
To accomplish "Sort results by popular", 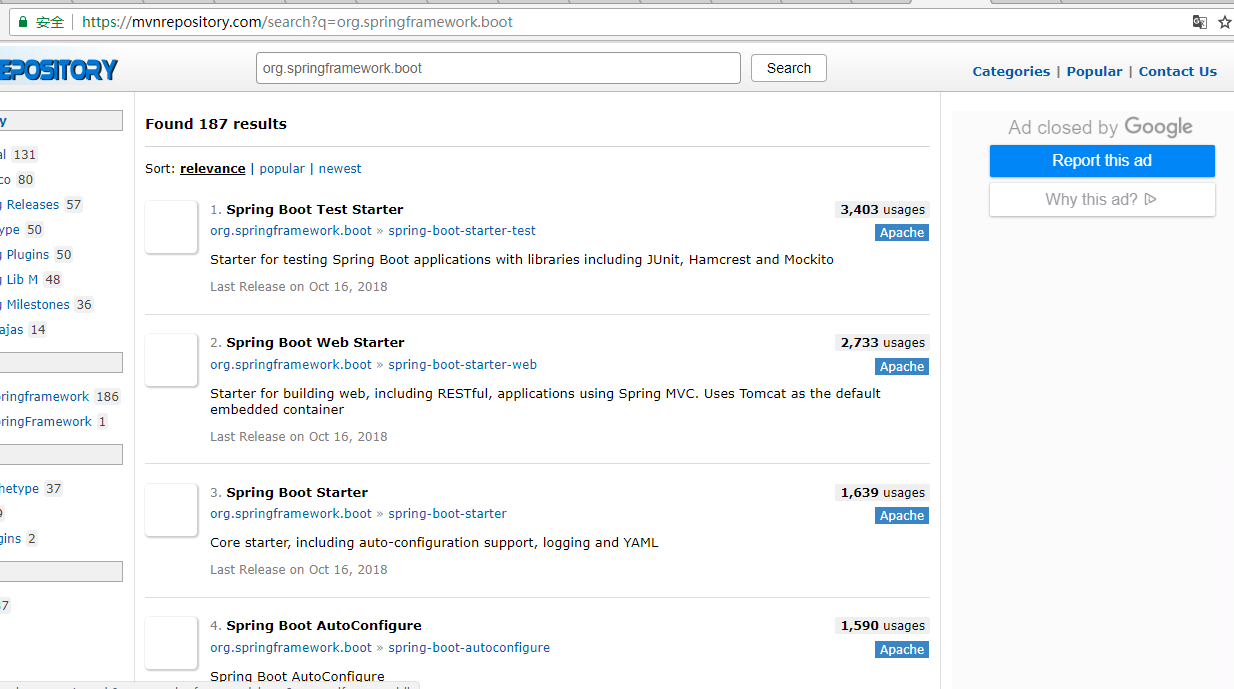I will tap(282, 169).
